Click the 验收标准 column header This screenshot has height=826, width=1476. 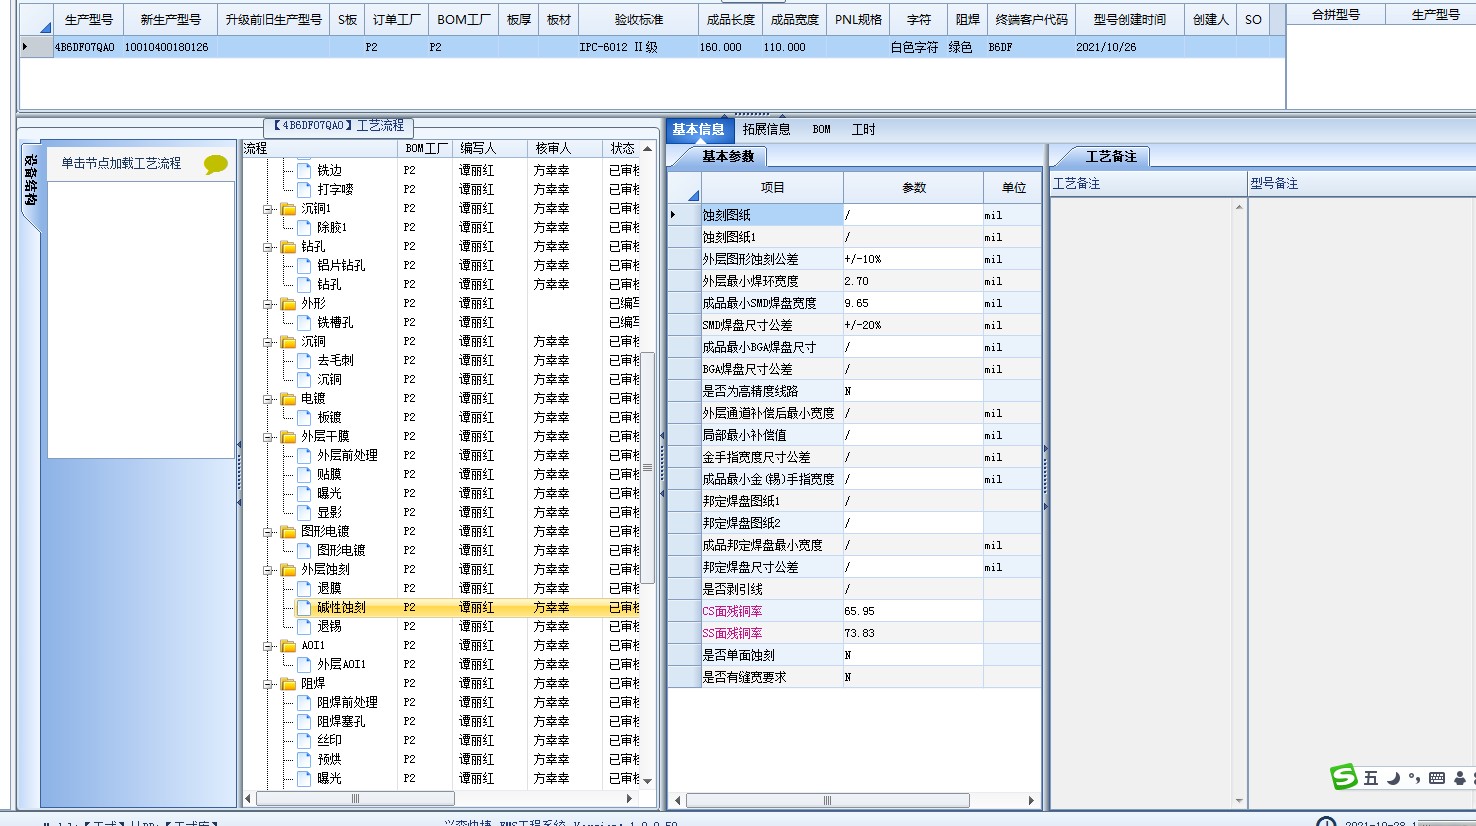click(x=638, y=20)
